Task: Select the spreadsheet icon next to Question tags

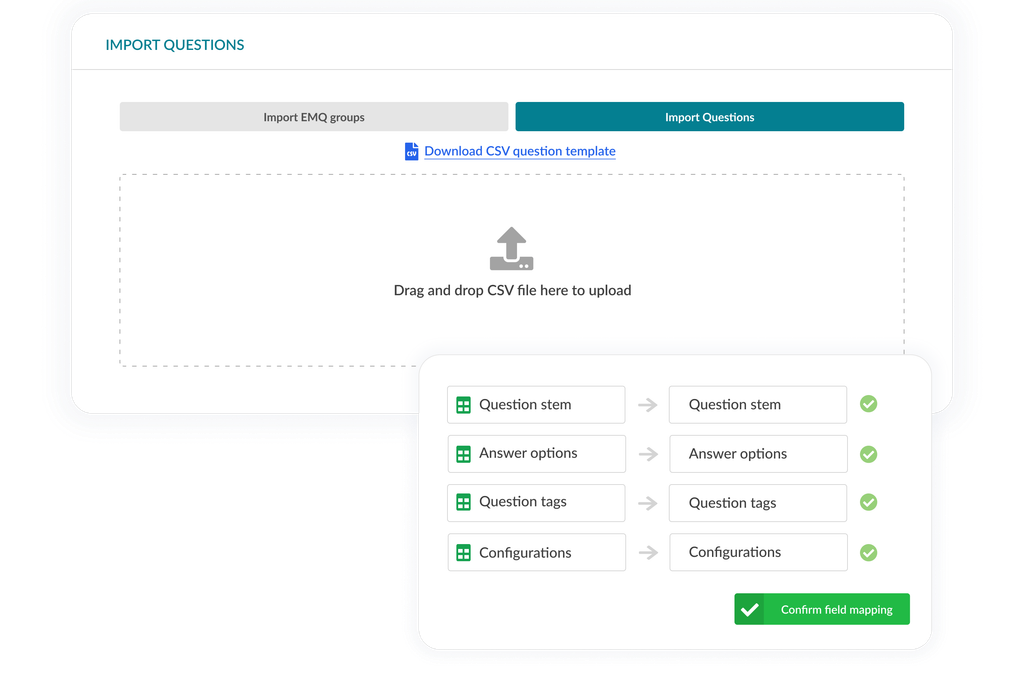Action: pyautogui.click(x=463, y=502)
